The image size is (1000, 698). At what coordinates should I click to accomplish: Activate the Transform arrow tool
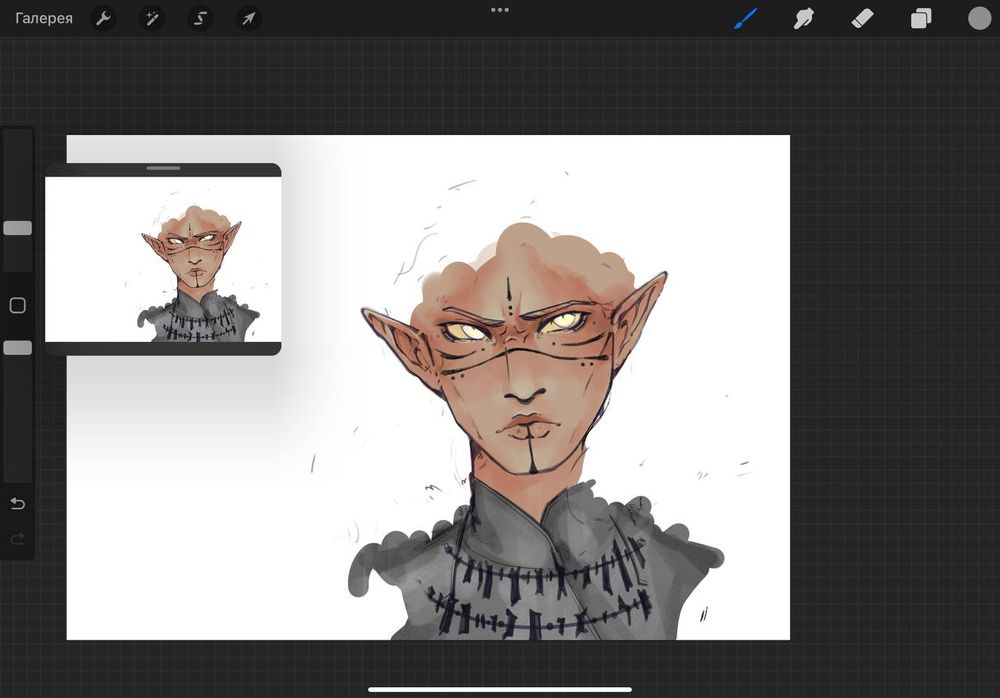click(x=249, y=18)
